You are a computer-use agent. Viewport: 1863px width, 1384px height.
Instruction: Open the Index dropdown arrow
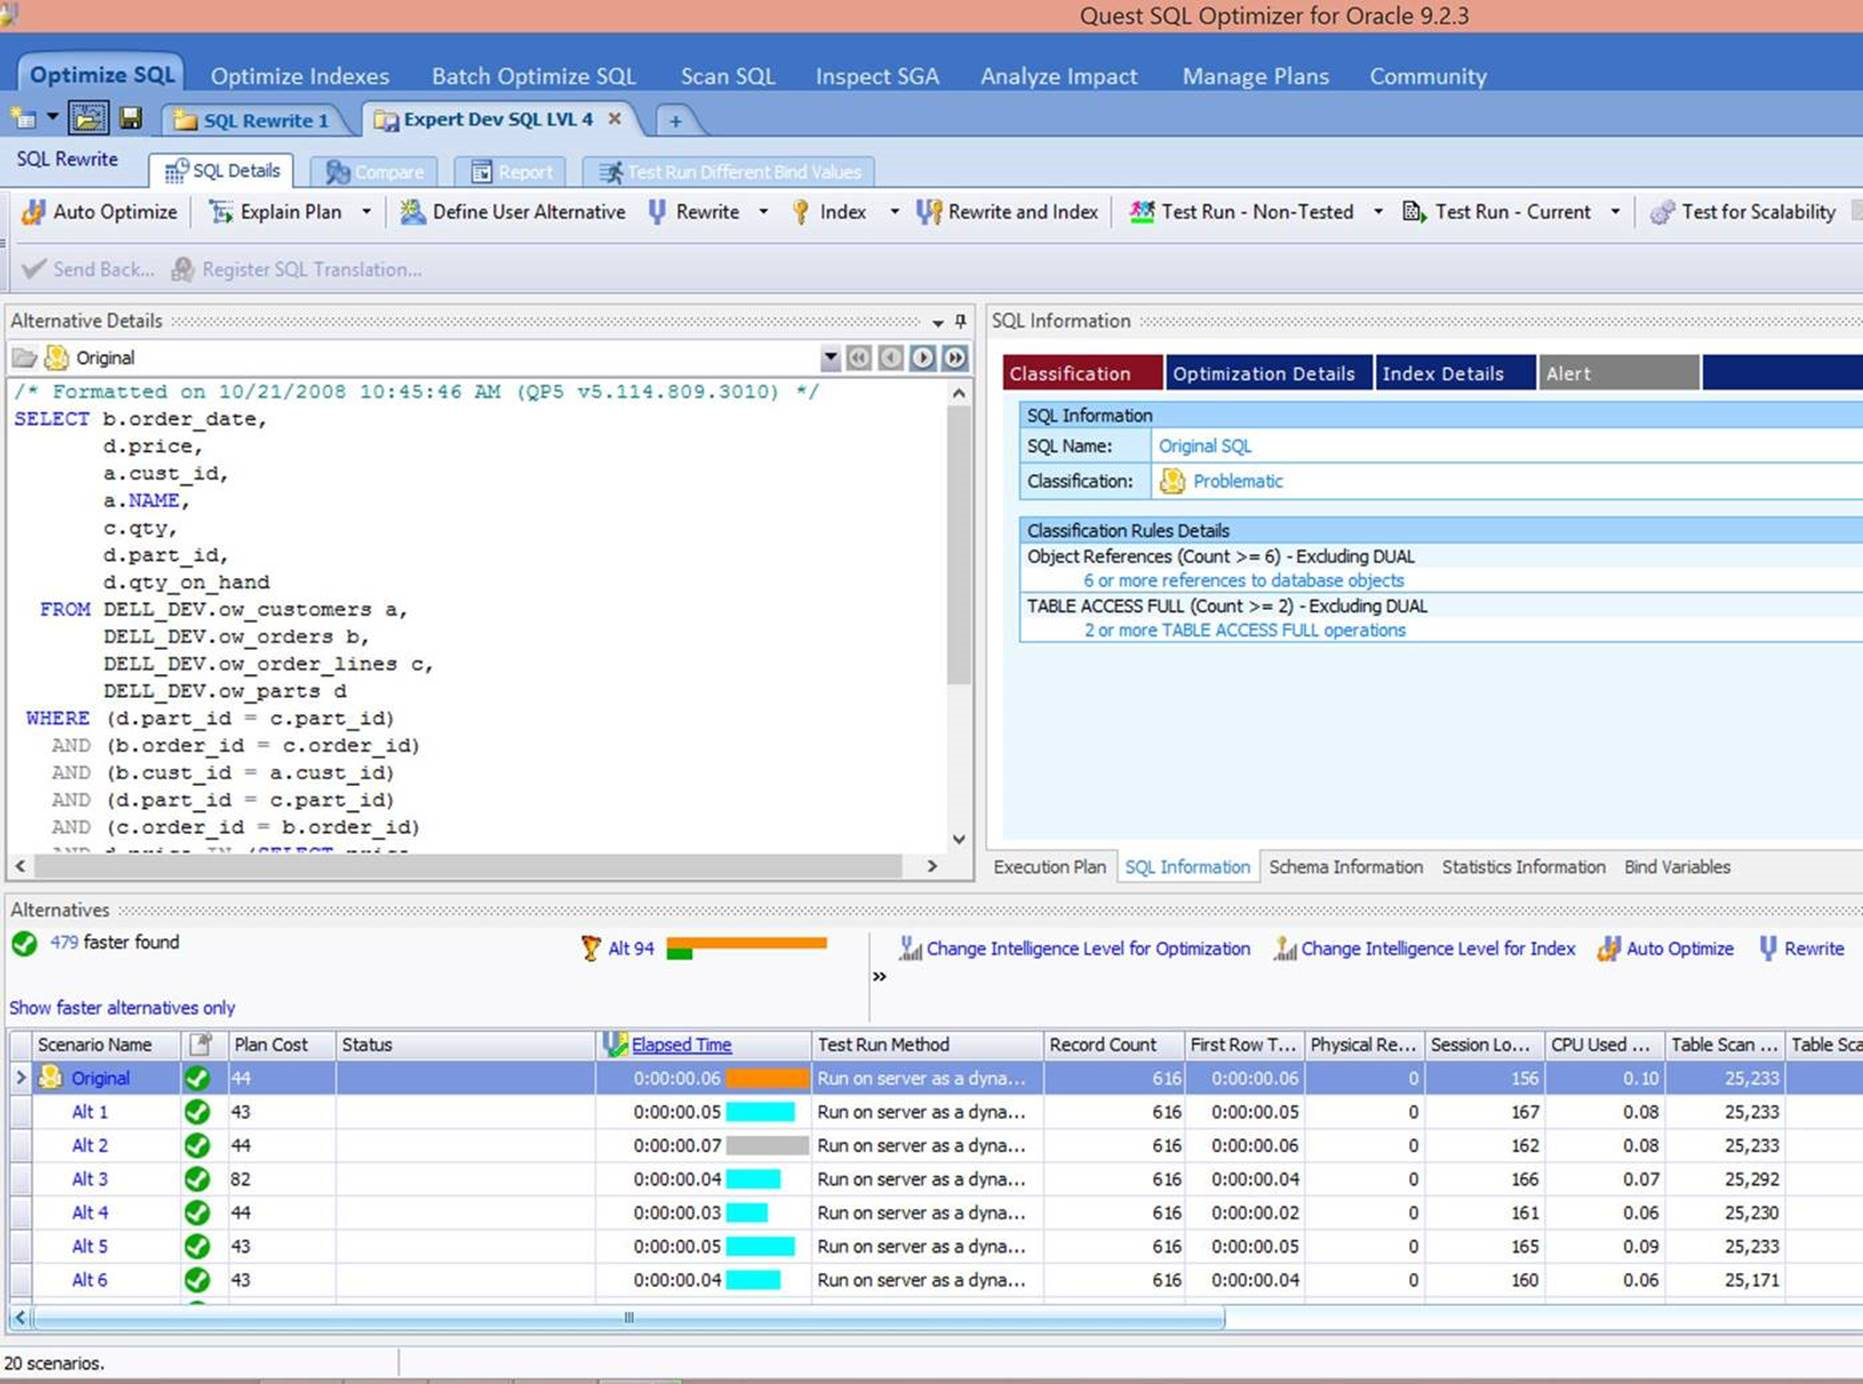click(894, 212)
